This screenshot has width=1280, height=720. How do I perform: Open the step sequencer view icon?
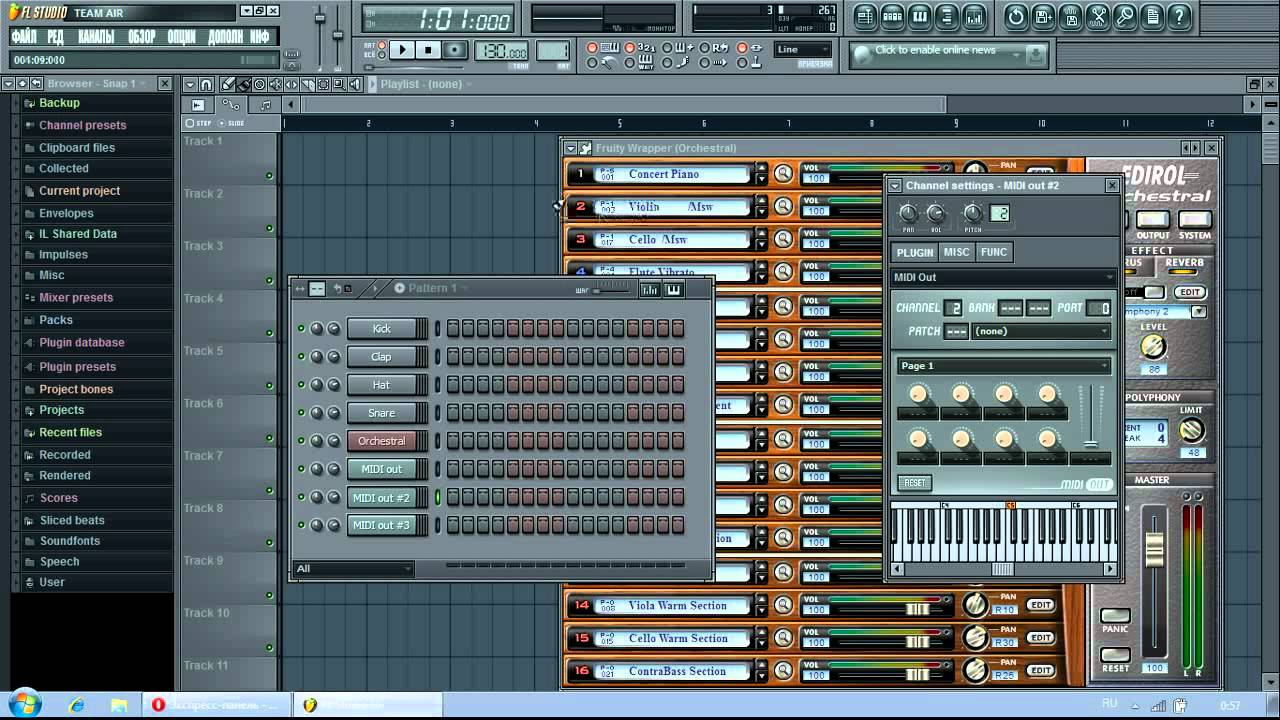click(x=893, y=16)
